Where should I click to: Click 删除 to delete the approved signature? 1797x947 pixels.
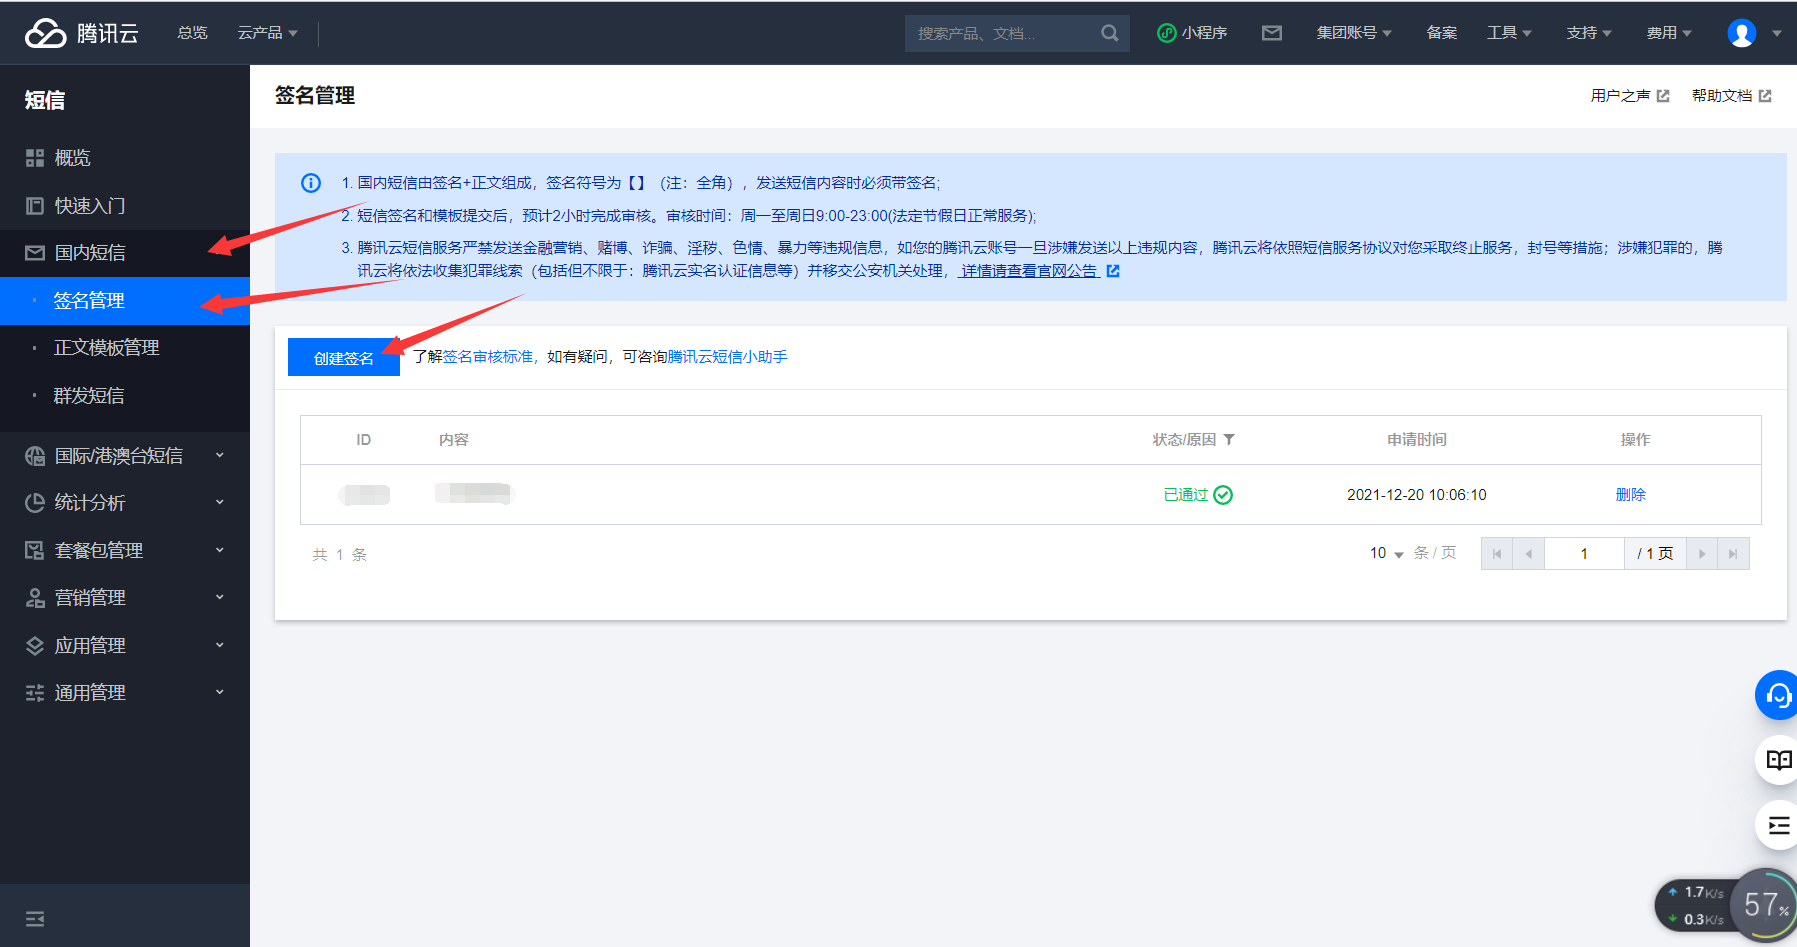tap(1631, 494)
